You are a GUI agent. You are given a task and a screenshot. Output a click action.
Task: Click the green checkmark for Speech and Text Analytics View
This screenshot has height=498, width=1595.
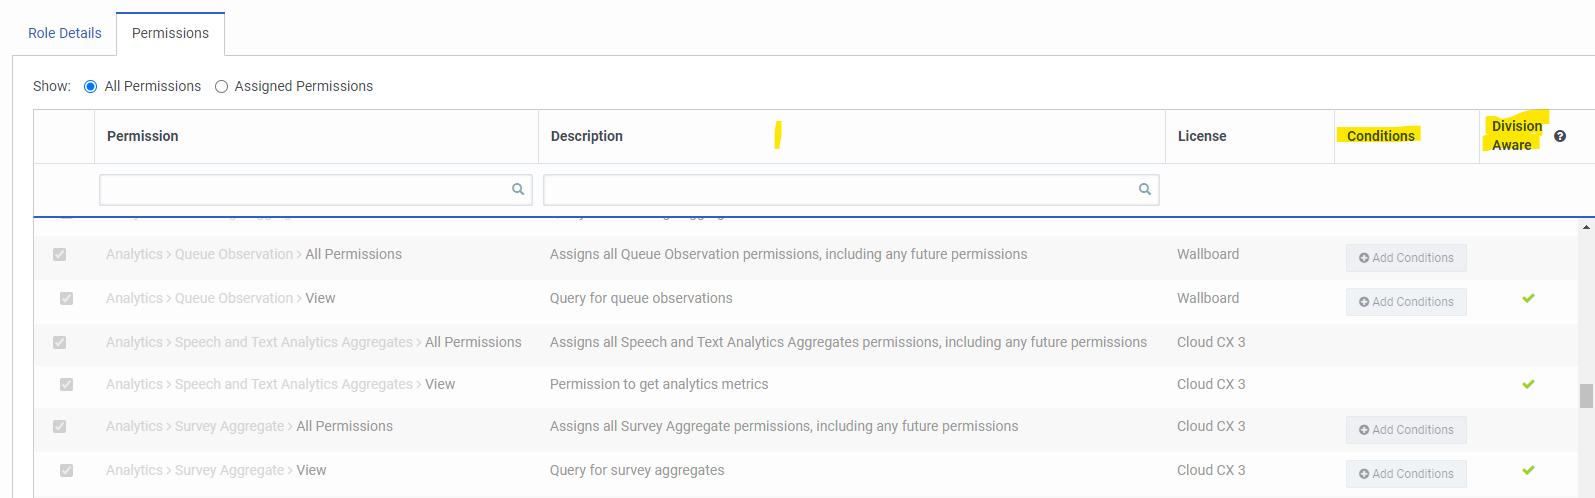point(1528,384)
